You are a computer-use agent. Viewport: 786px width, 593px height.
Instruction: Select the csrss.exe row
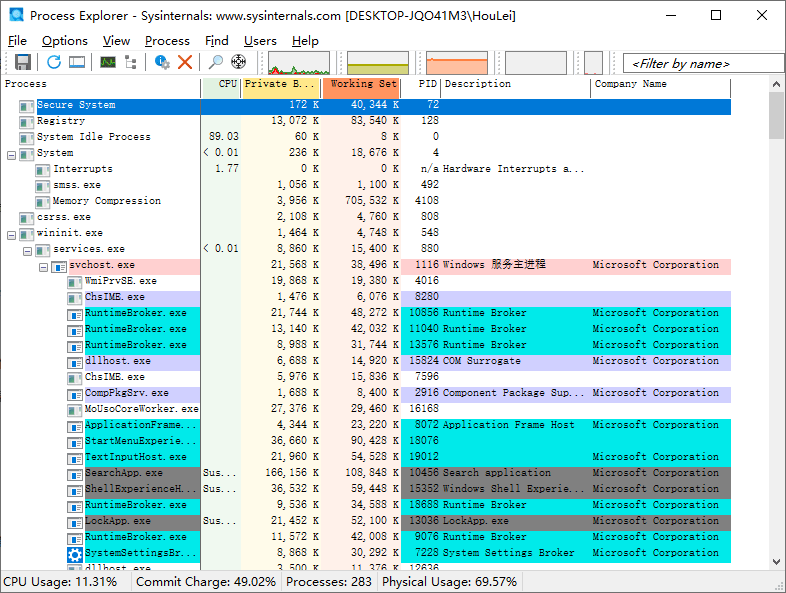pos(366,217)
